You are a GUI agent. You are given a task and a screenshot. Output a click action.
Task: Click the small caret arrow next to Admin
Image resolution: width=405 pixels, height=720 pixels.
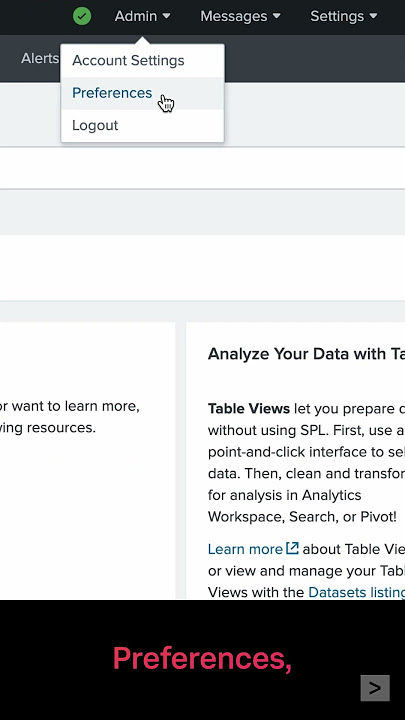pyautogui.click(x=167, y=16)
